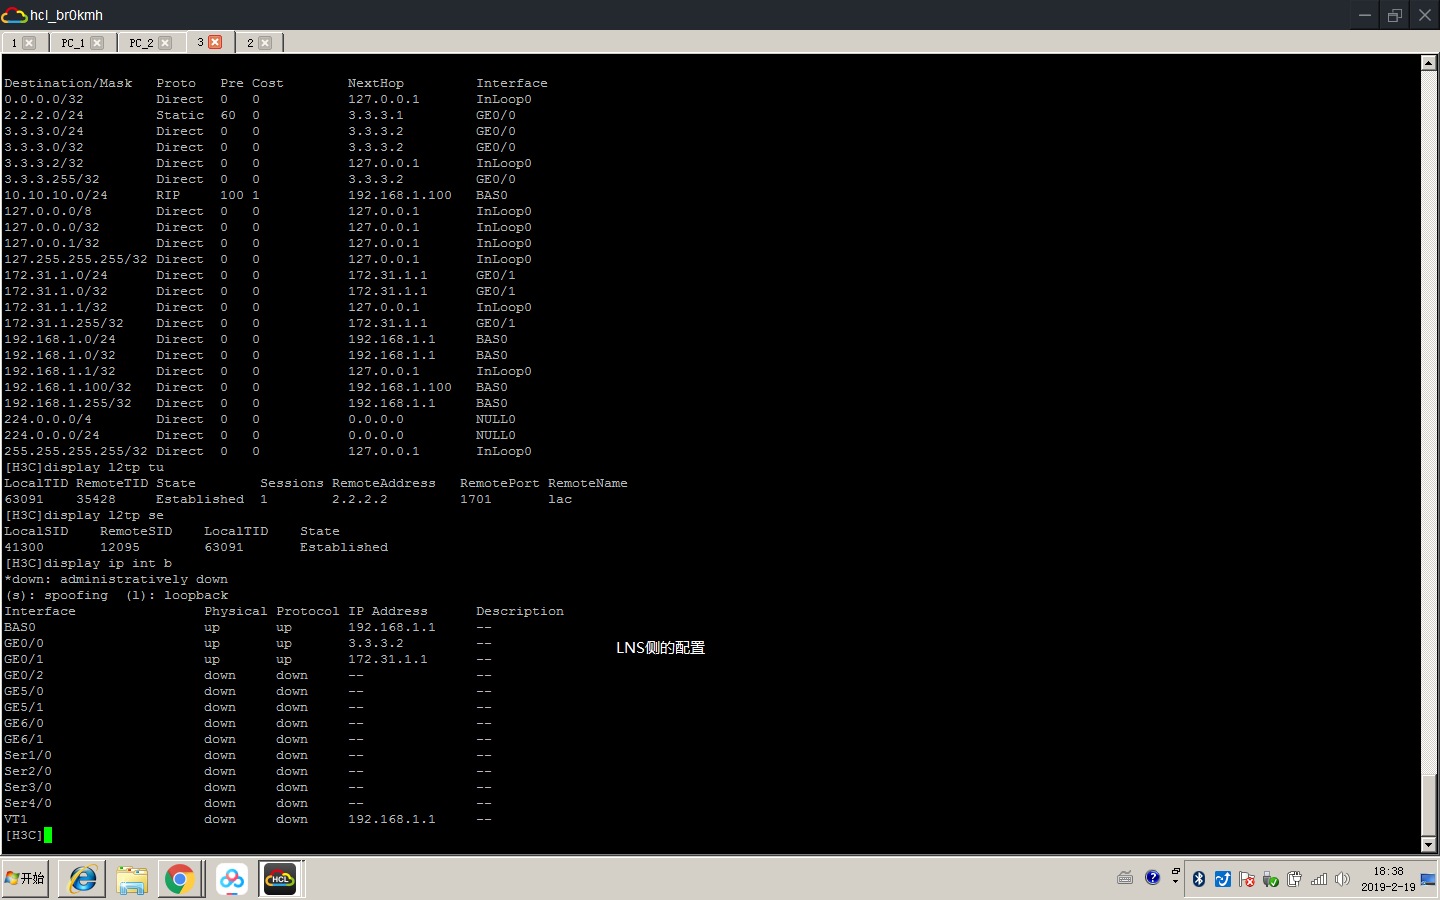Click tunnel LocalTID 63091 in tunnel row
Screen dimensions: 1440x900
coord(24,499)
